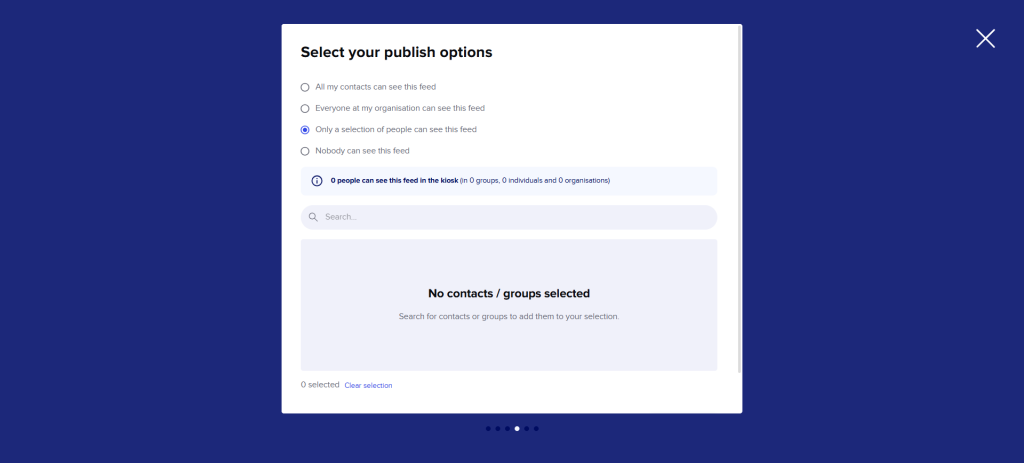
Task: Click the active fourth pagination dot
Action: [517, 429]
